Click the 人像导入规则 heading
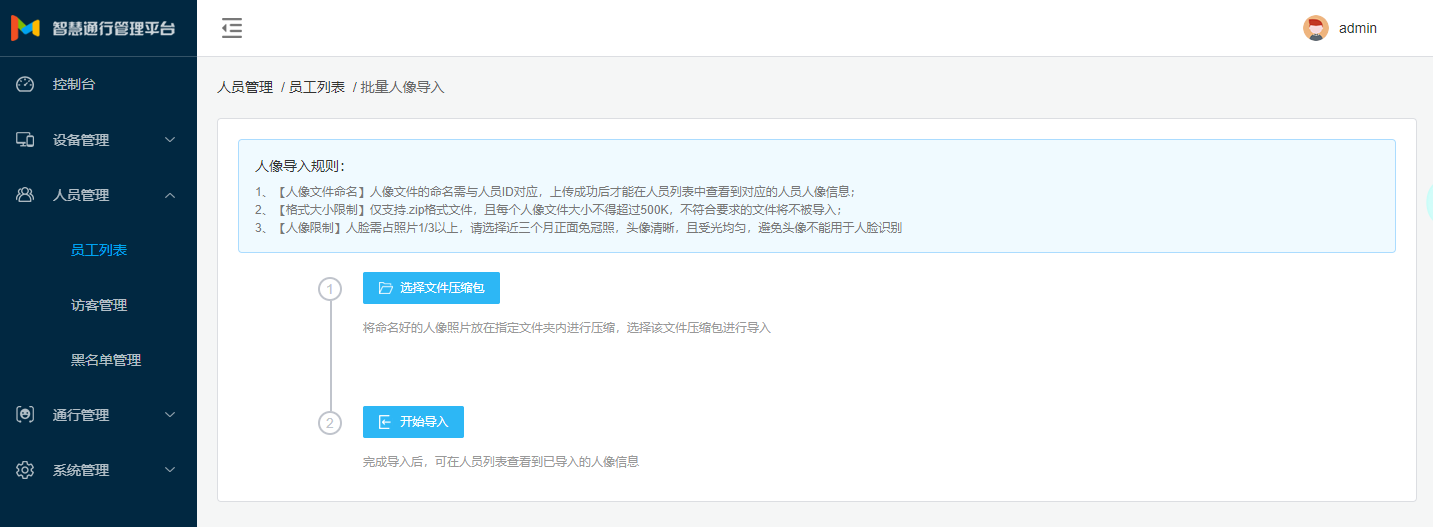Screen dimensions: 1433x527 300,166
